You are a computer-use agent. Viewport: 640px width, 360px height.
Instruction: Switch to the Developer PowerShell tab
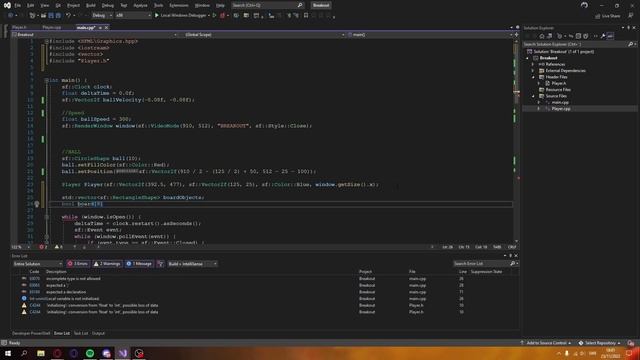[31, 333]
